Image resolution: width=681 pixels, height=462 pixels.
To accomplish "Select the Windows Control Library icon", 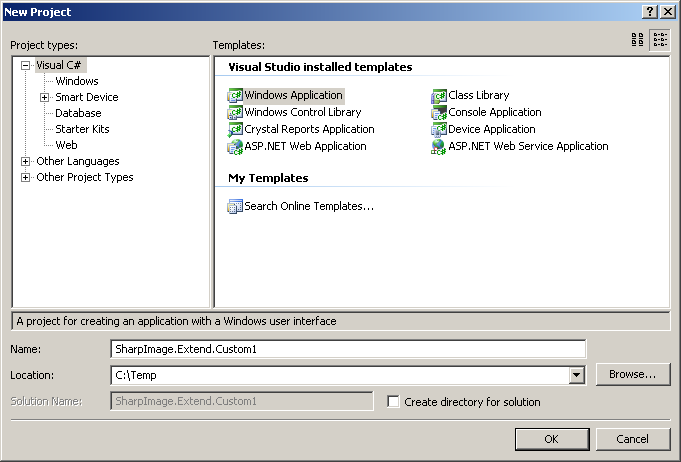I will point(235,113).
